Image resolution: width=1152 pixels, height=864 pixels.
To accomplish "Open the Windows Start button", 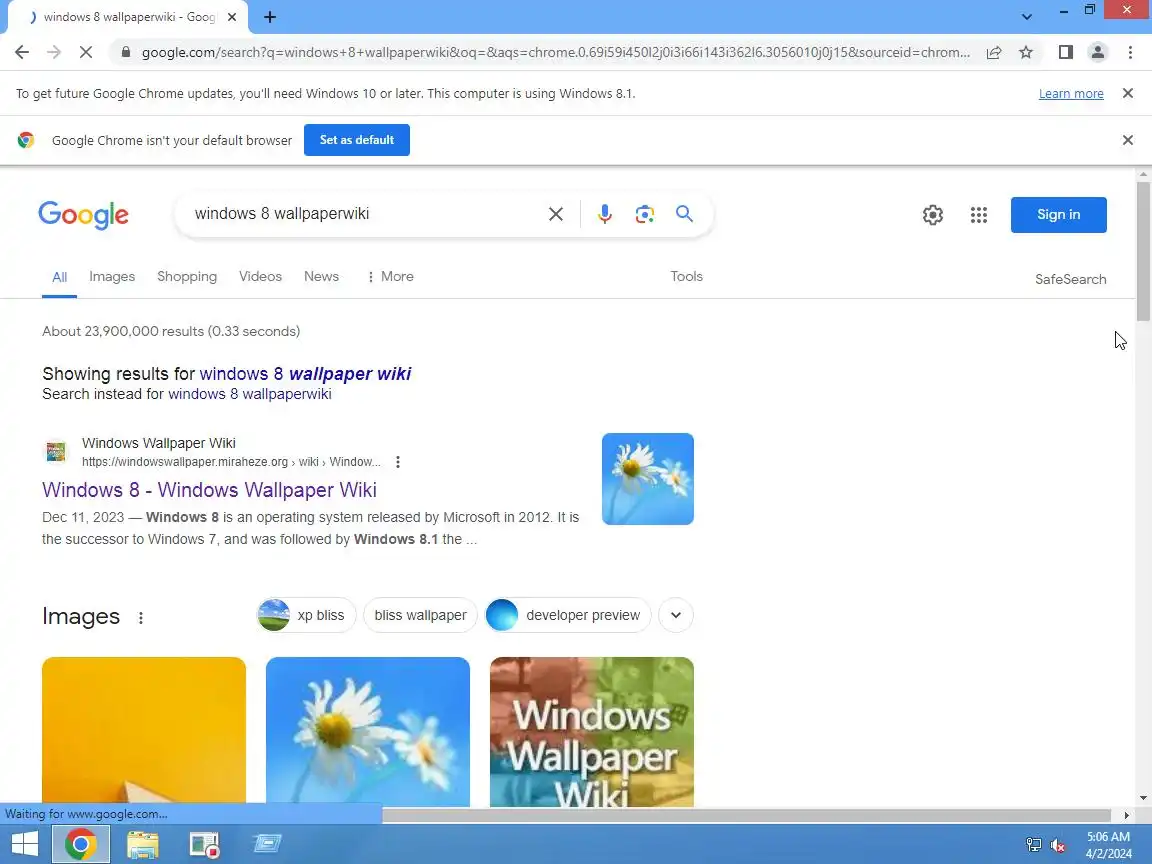I will click(x=24, y=843).
